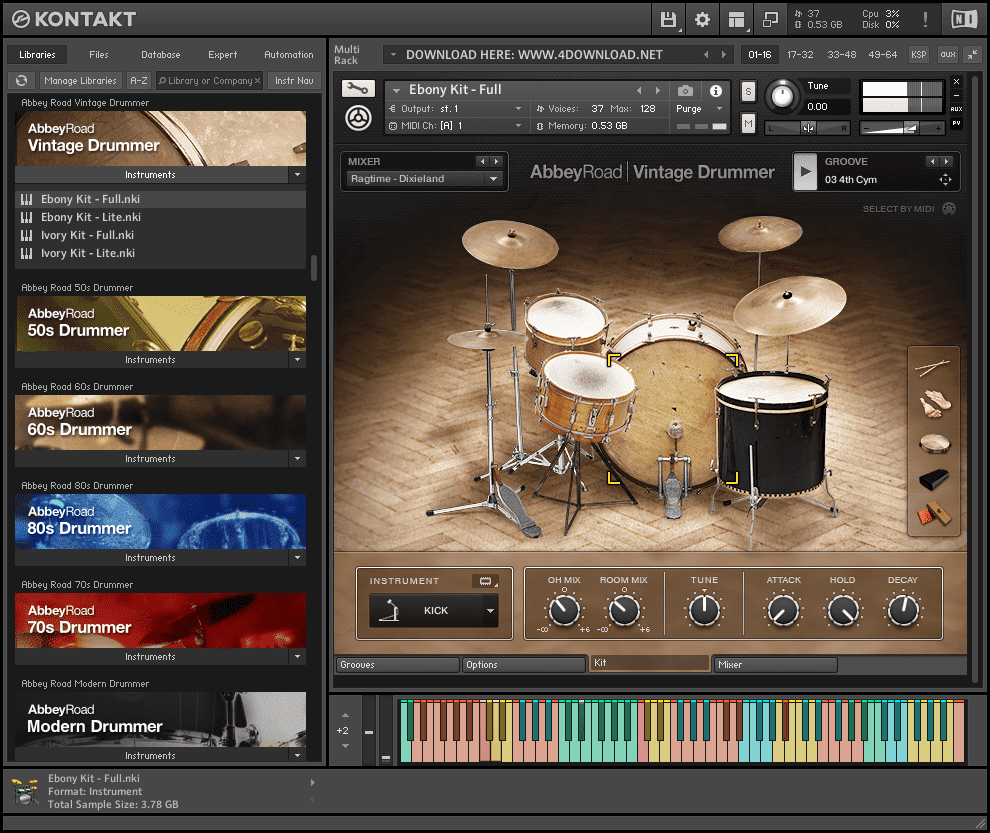Play the 03 4th Cym groove
The height and width of the screenshot is (833, 990).
click(x=805, y=171)
